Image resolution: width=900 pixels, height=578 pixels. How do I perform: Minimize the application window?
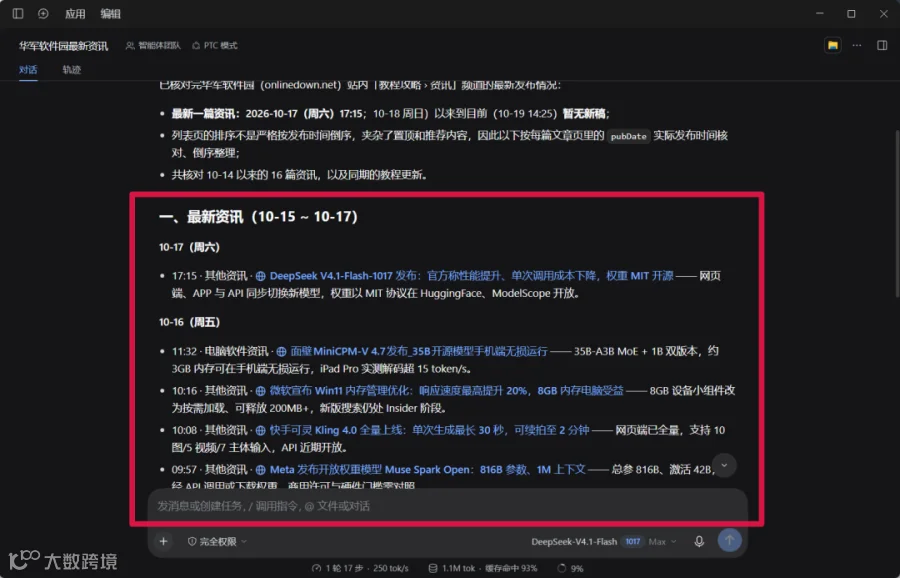point(820,13)
